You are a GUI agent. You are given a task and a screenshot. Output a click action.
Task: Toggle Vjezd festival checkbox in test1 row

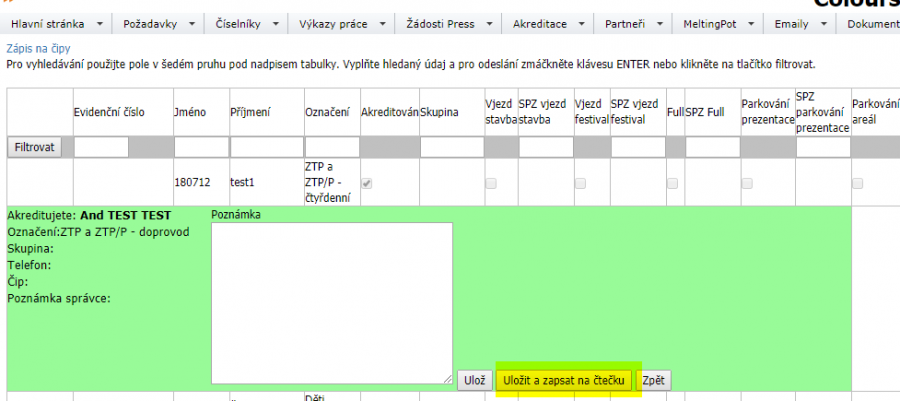[580, 183]
